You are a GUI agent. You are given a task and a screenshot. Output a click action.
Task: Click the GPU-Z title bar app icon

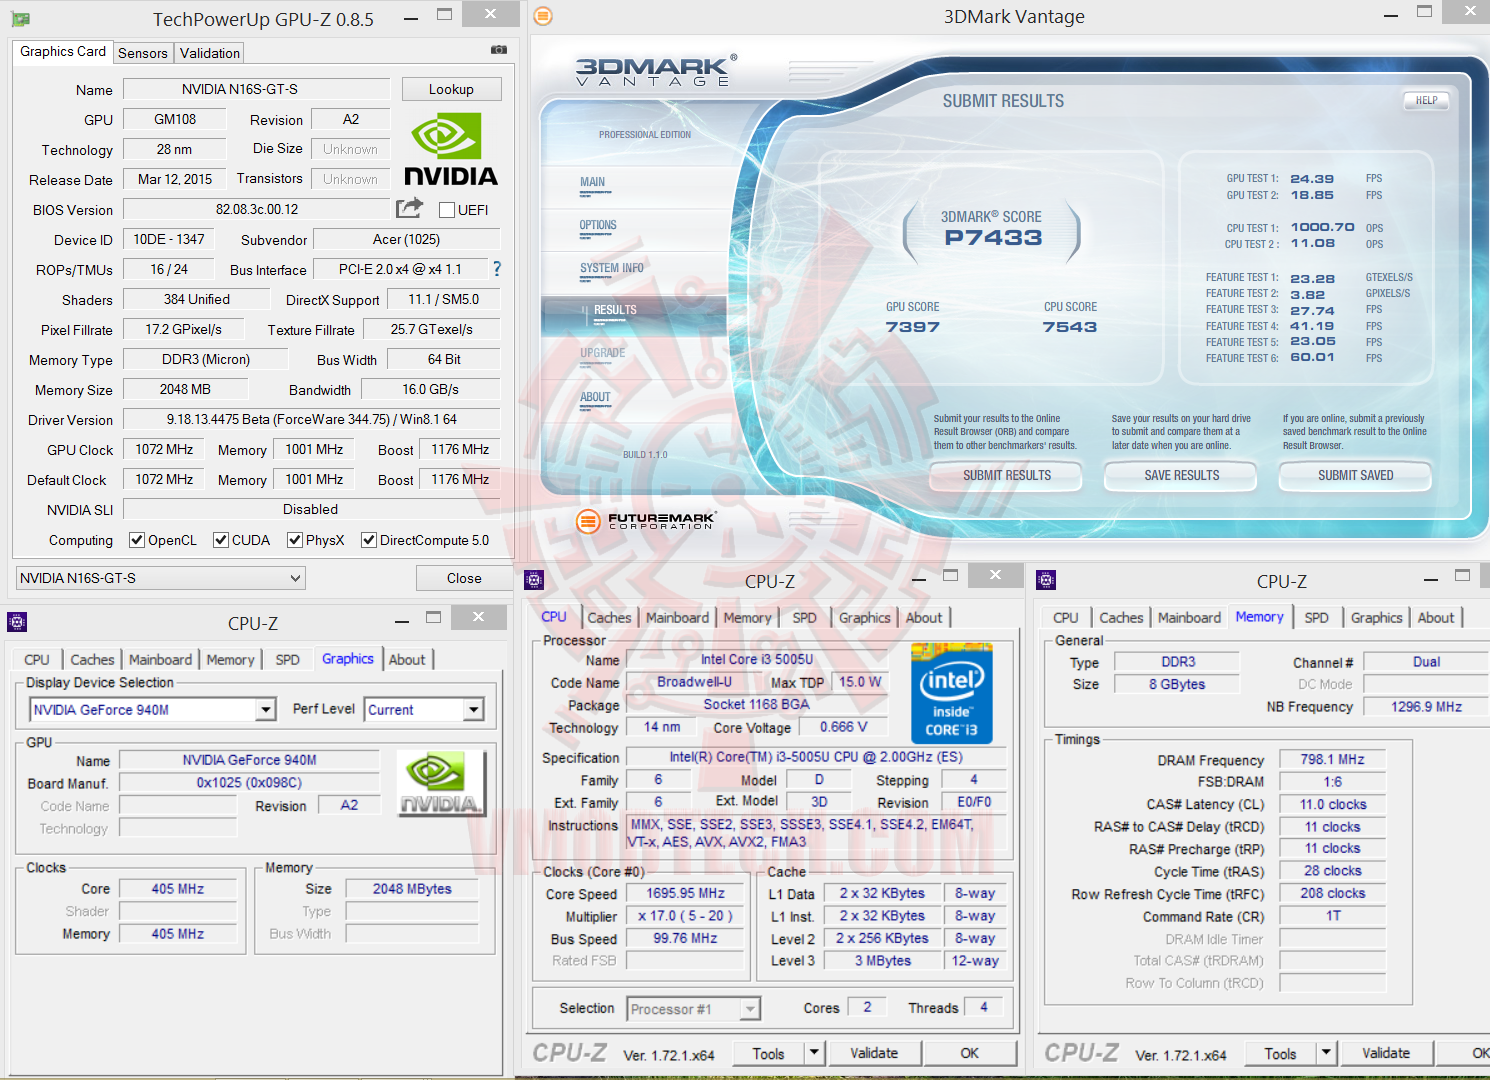tap(20, 19)
